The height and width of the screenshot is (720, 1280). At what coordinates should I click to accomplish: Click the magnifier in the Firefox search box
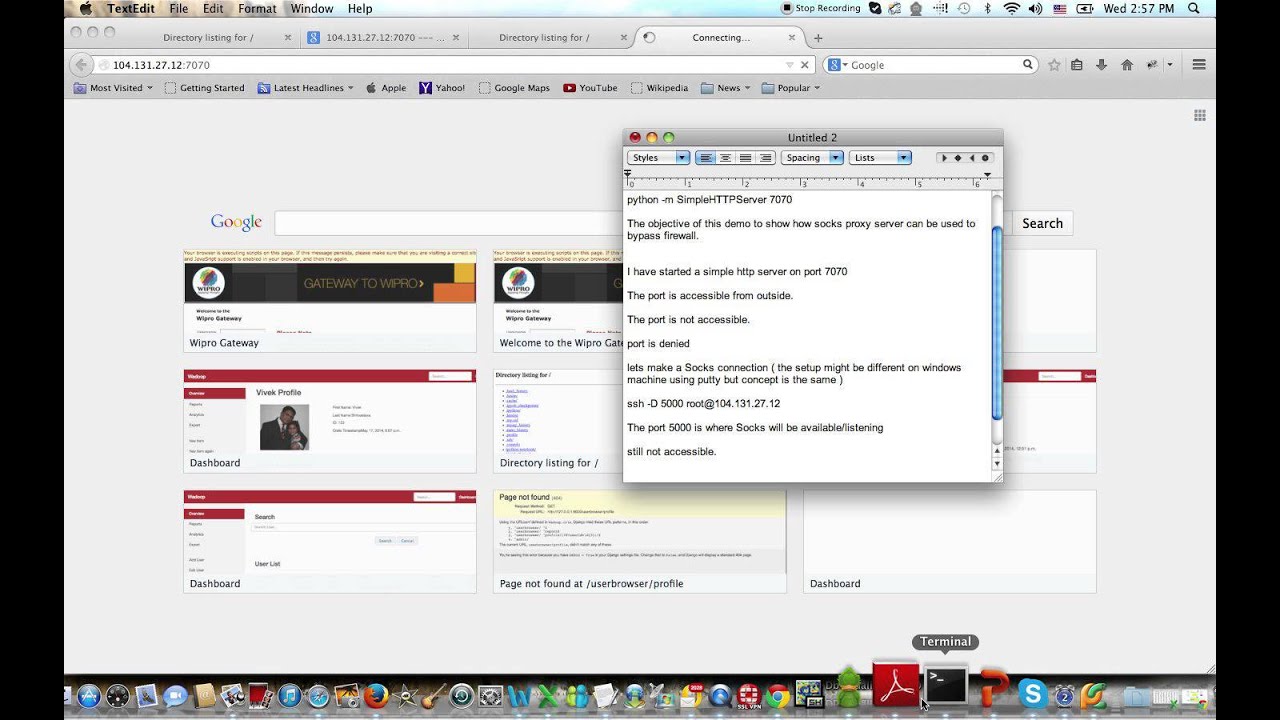pos(1027,65)
